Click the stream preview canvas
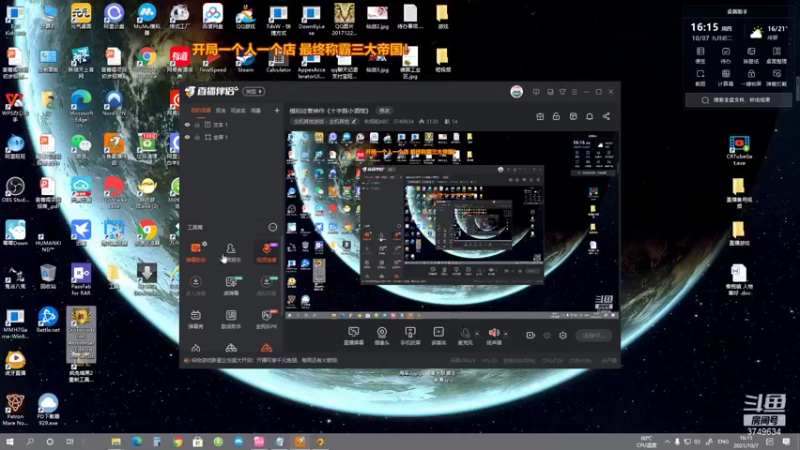This screenshot has height=450, width=800. 452,226
